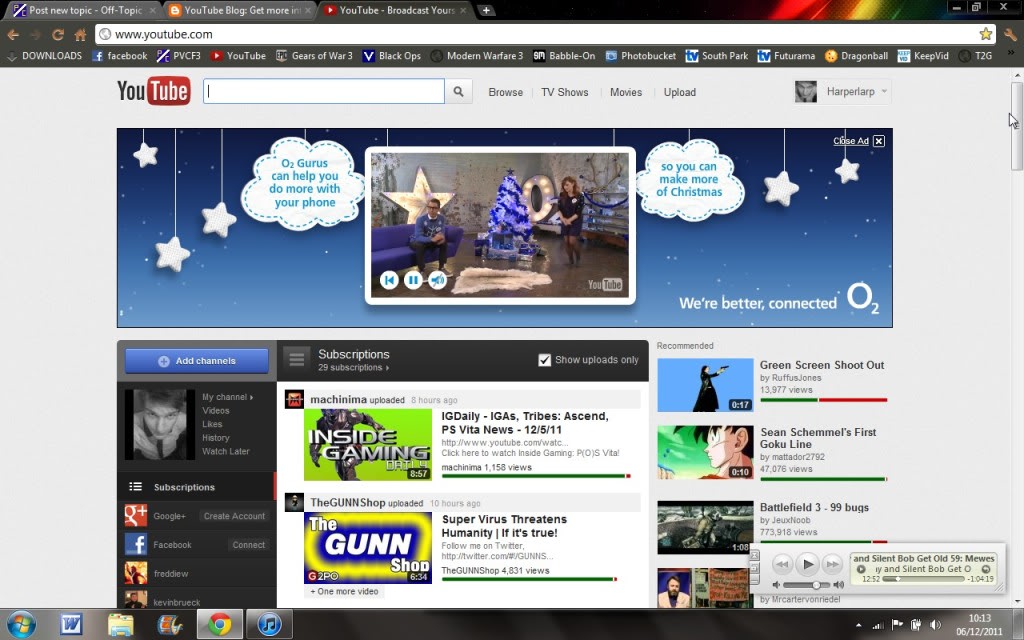Image resolution: width=1024 pixels, height=640 pixels.
Task: Mute the ad with speaker icon
Action: [x=437, y=280]
